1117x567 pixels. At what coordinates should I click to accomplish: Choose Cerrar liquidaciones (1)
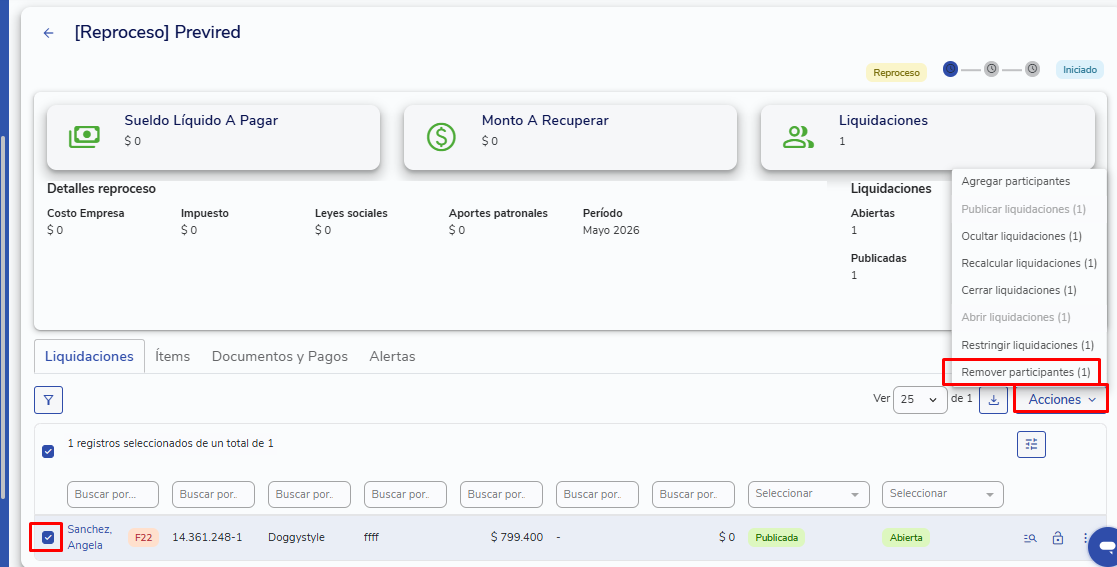point(1019,291)
